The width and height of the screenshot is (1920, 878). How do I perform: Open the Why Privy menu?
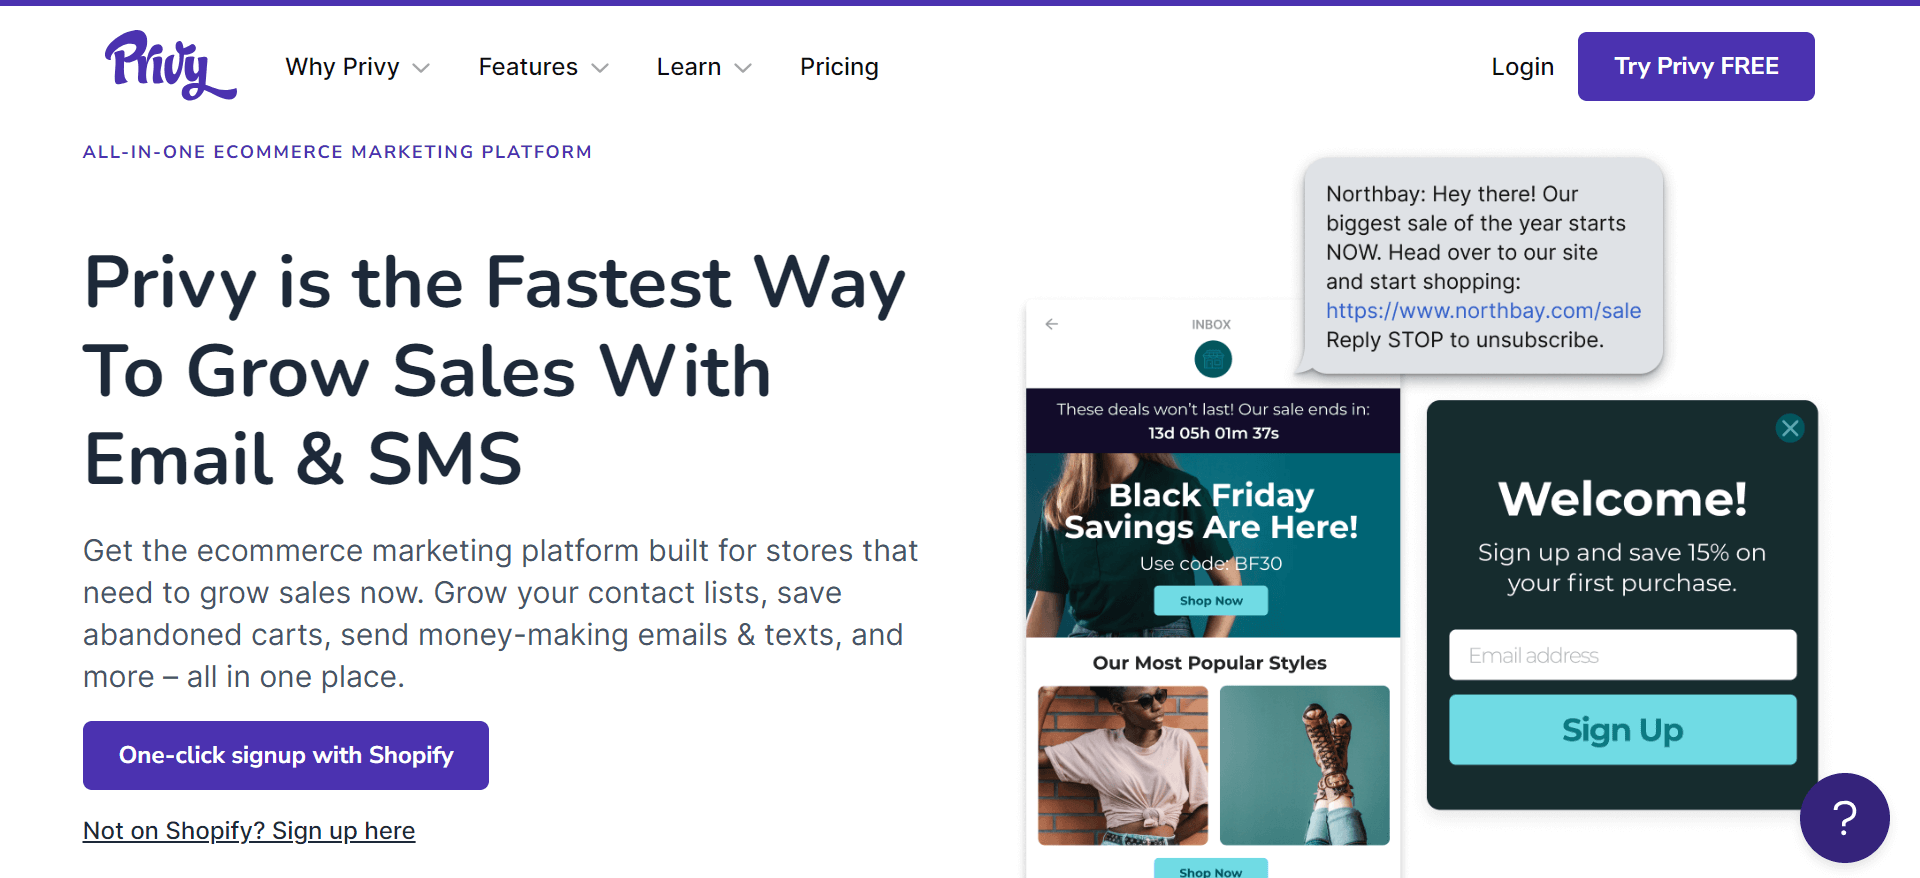(357, 67)
